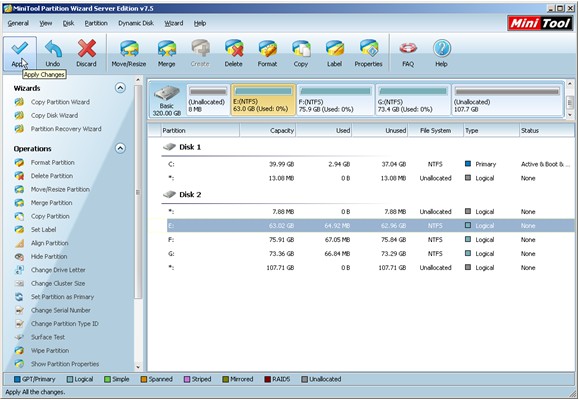Viewport: 579px width, 400px height.
Task: Click the Discard red X icon
Action: click(x=86, y=48)
